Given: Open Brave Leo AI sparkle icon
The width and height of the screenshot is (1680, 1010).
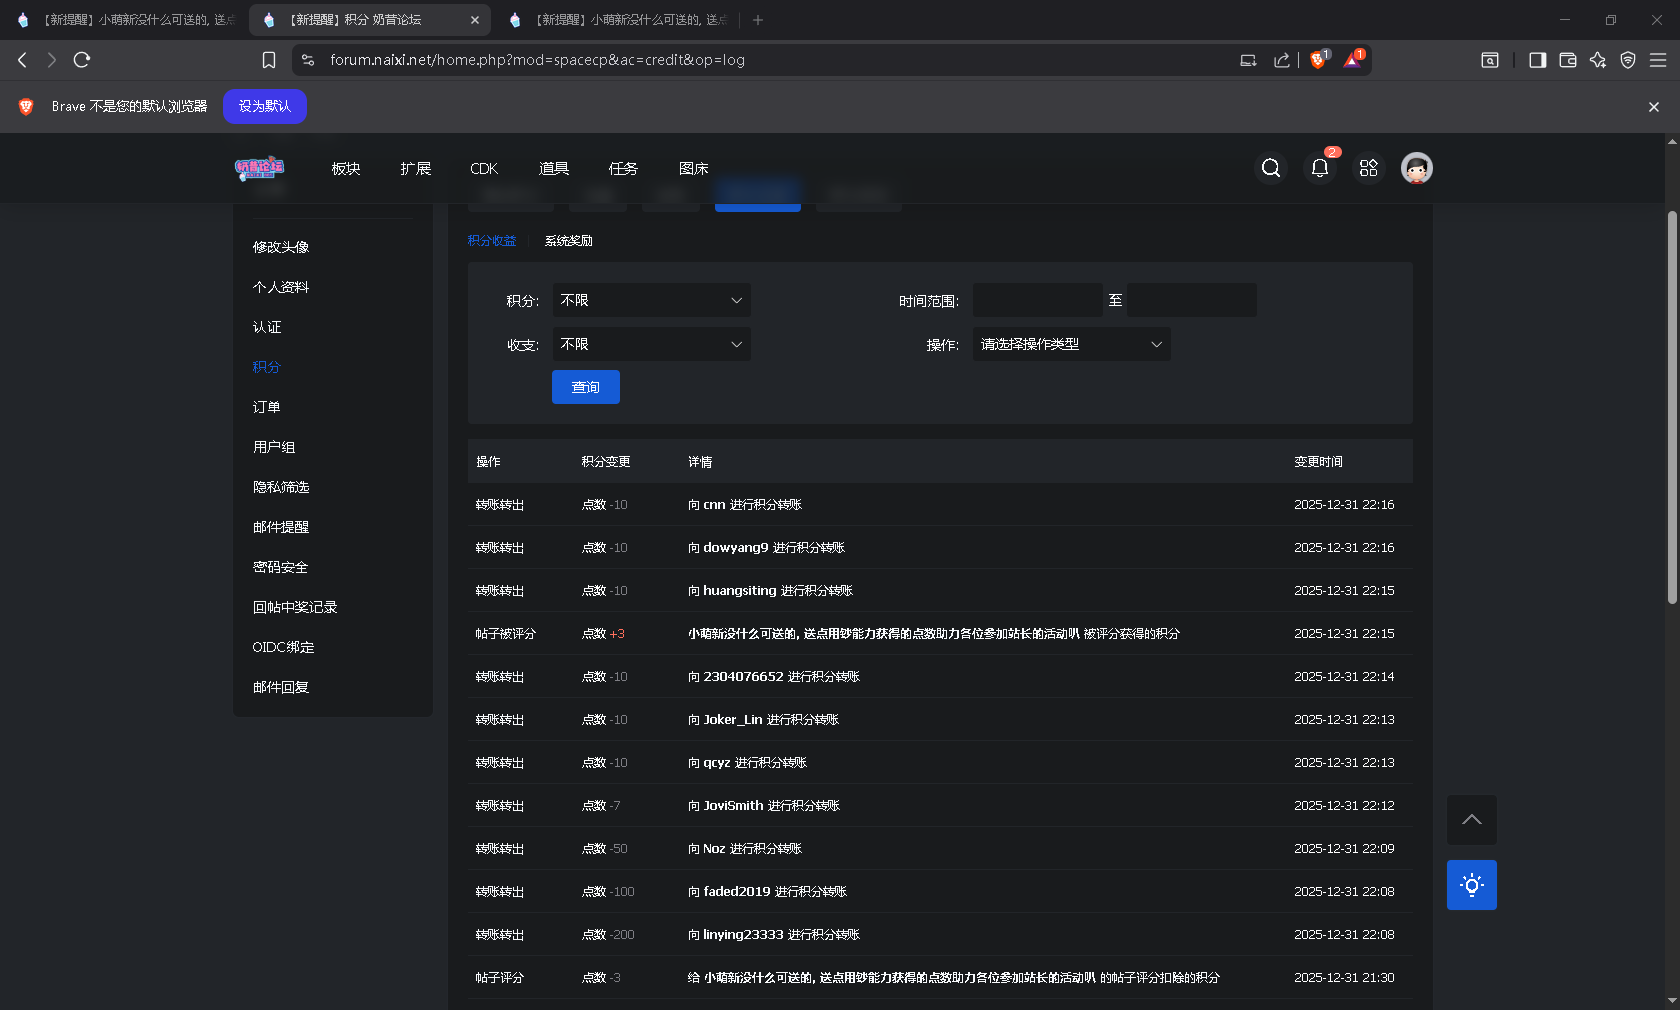Looking at the screenshot, I should 1597,60.
